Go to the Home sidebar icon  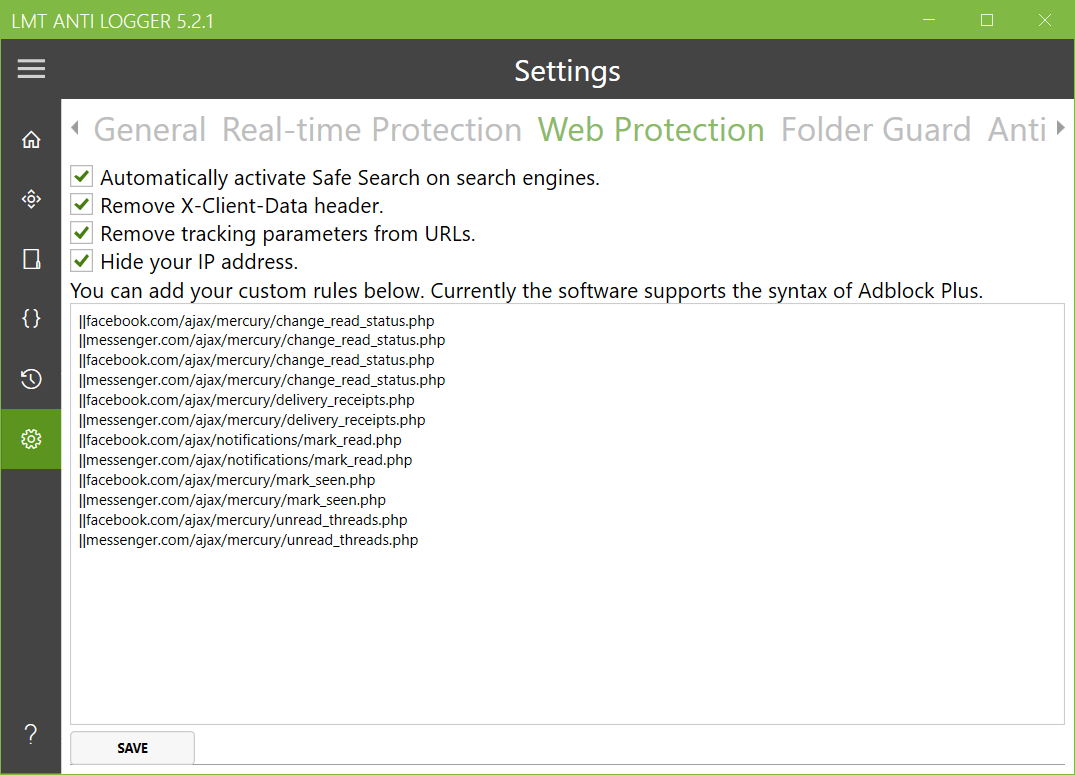pyautogui.click(x=31, y=140)
